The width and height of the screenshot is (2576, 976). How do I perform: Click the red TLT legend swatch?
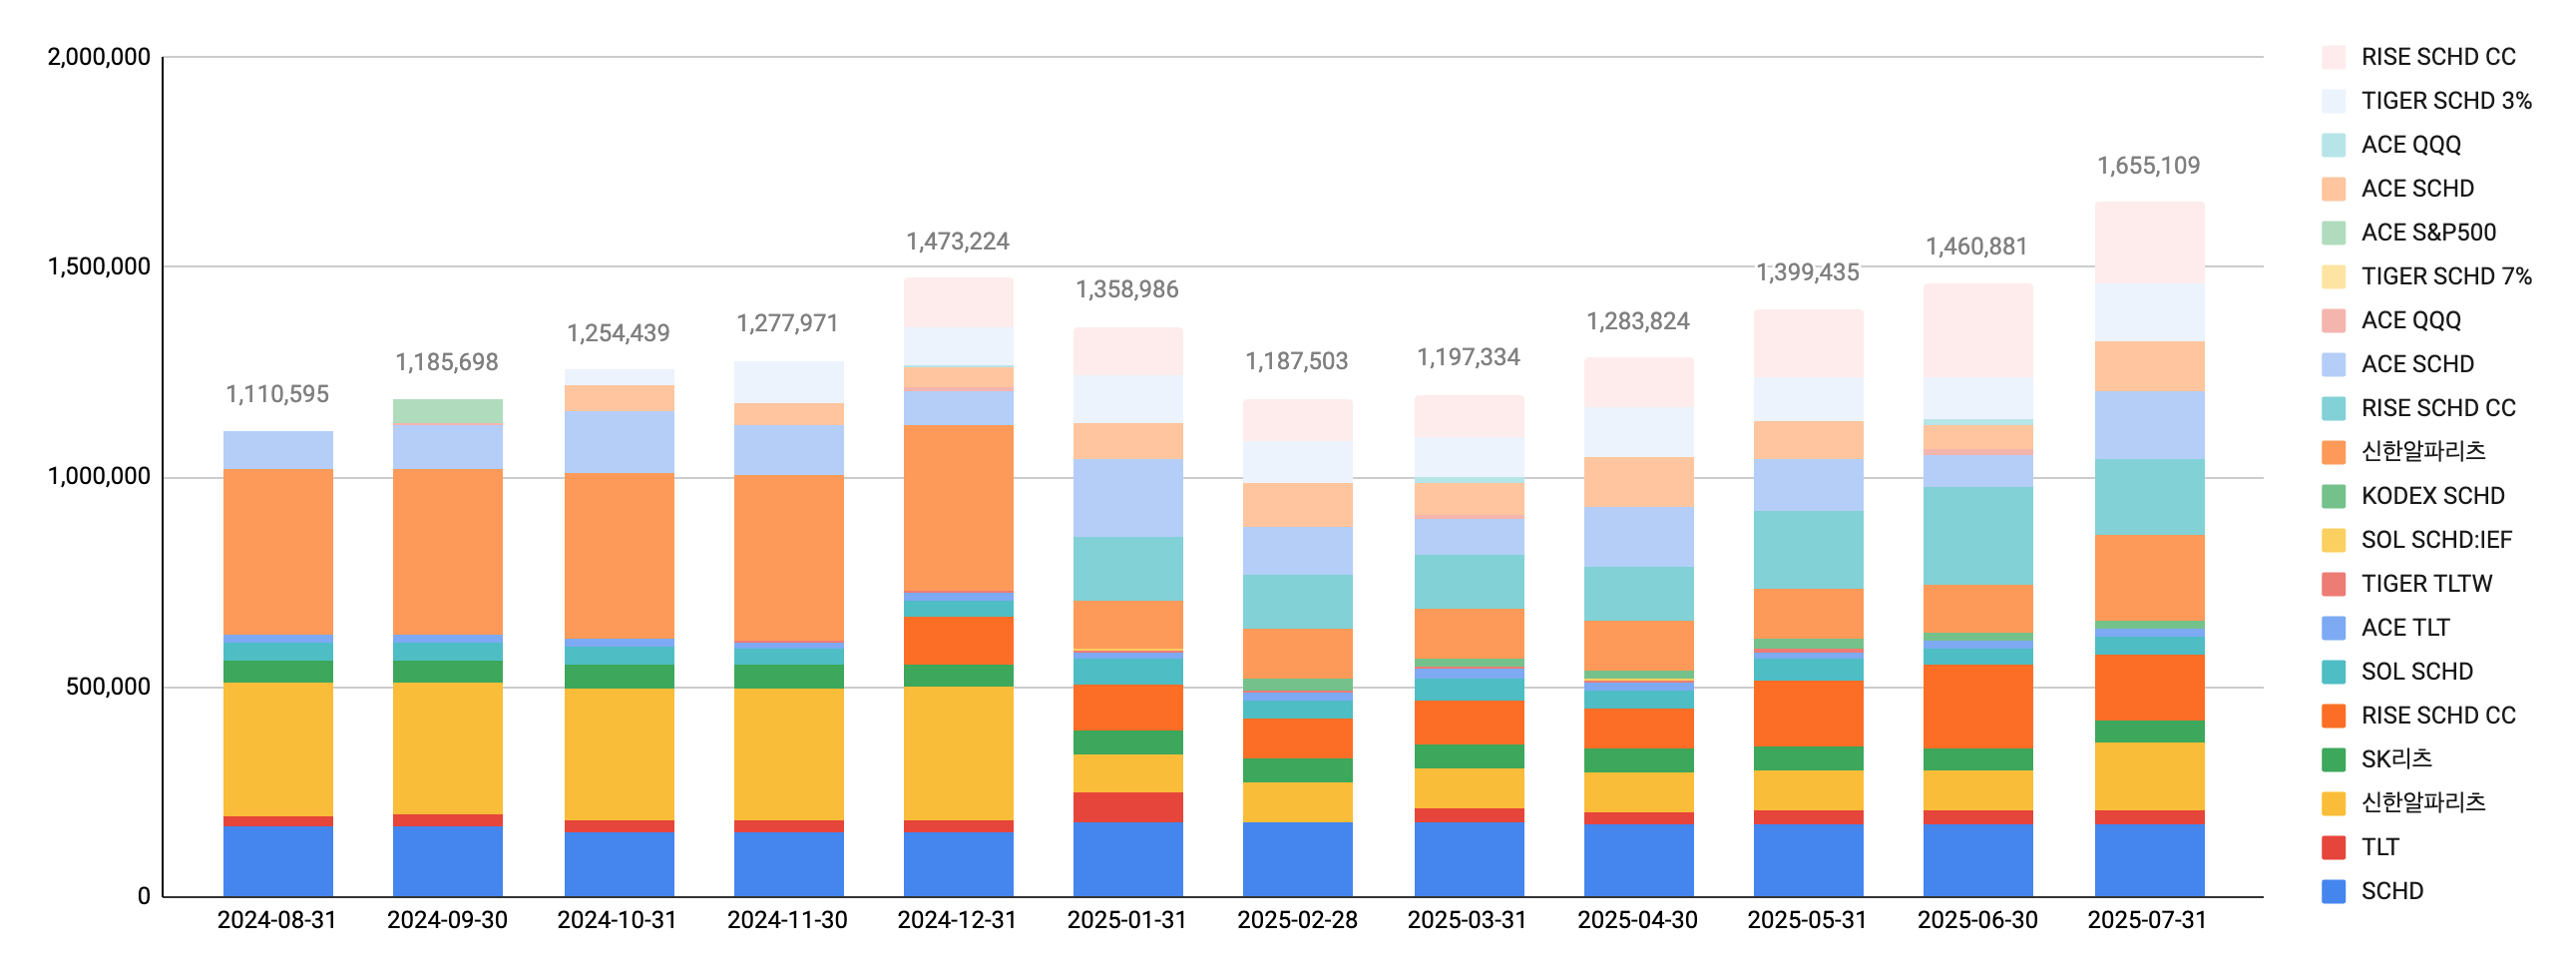click(2333, 847)
